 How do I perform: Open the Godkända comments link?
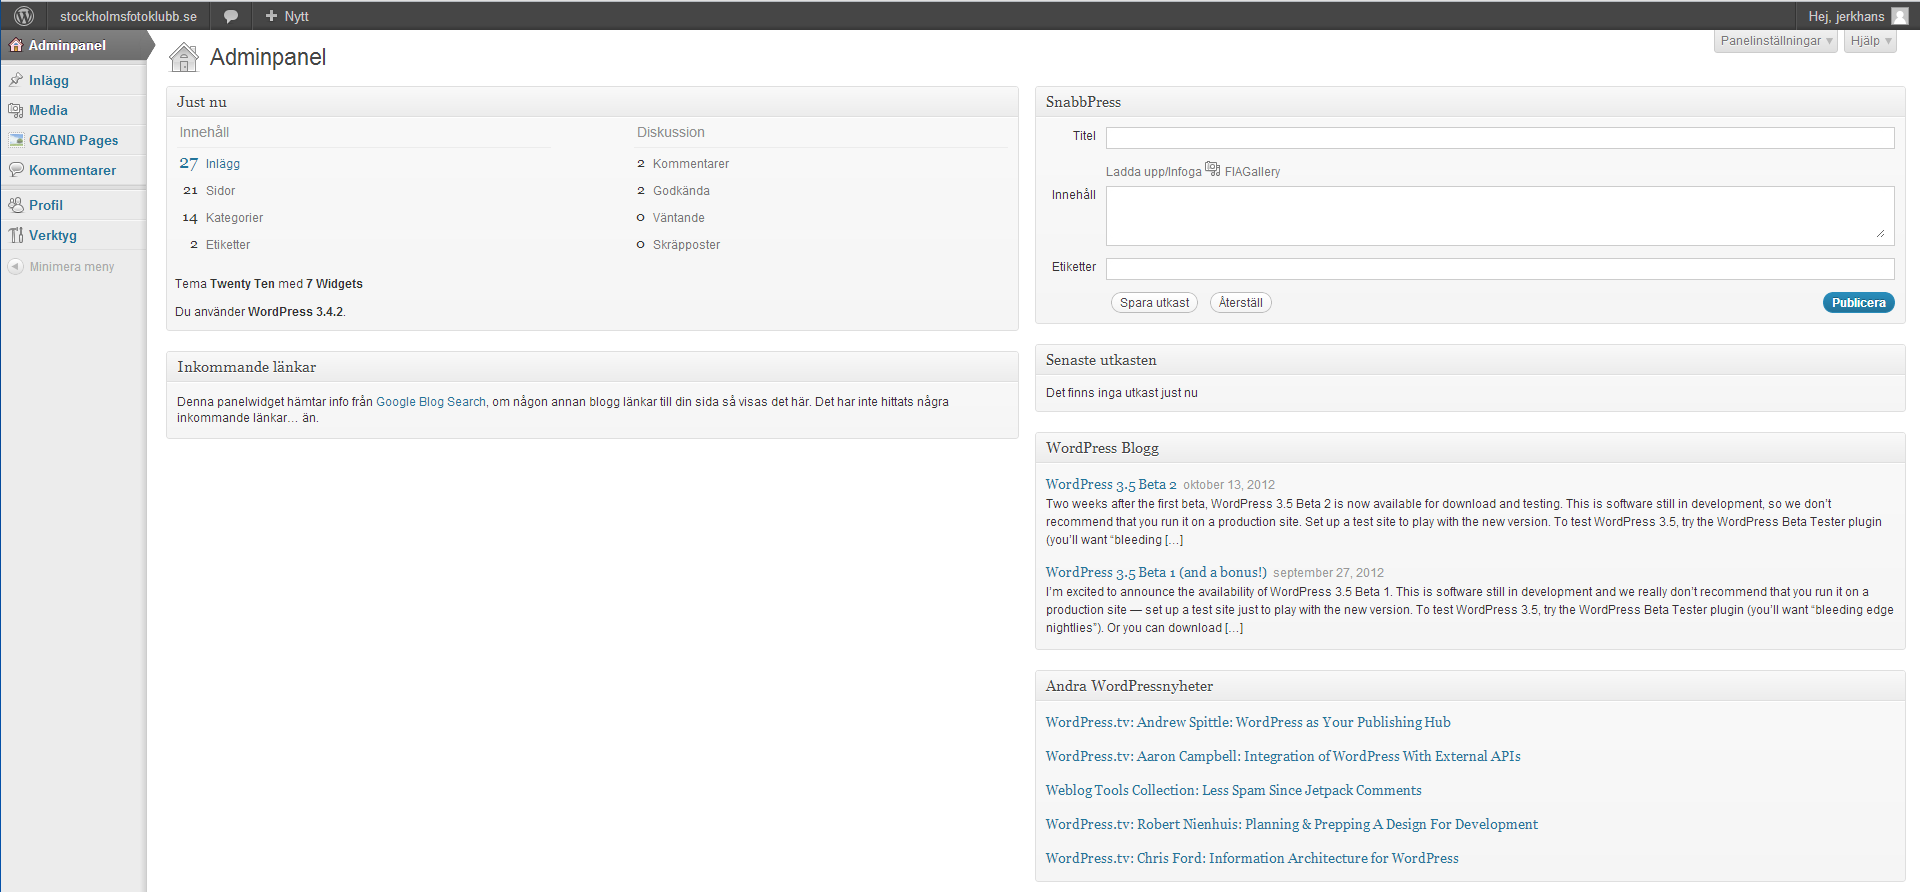pyautogui.click(x=681, y=191)
